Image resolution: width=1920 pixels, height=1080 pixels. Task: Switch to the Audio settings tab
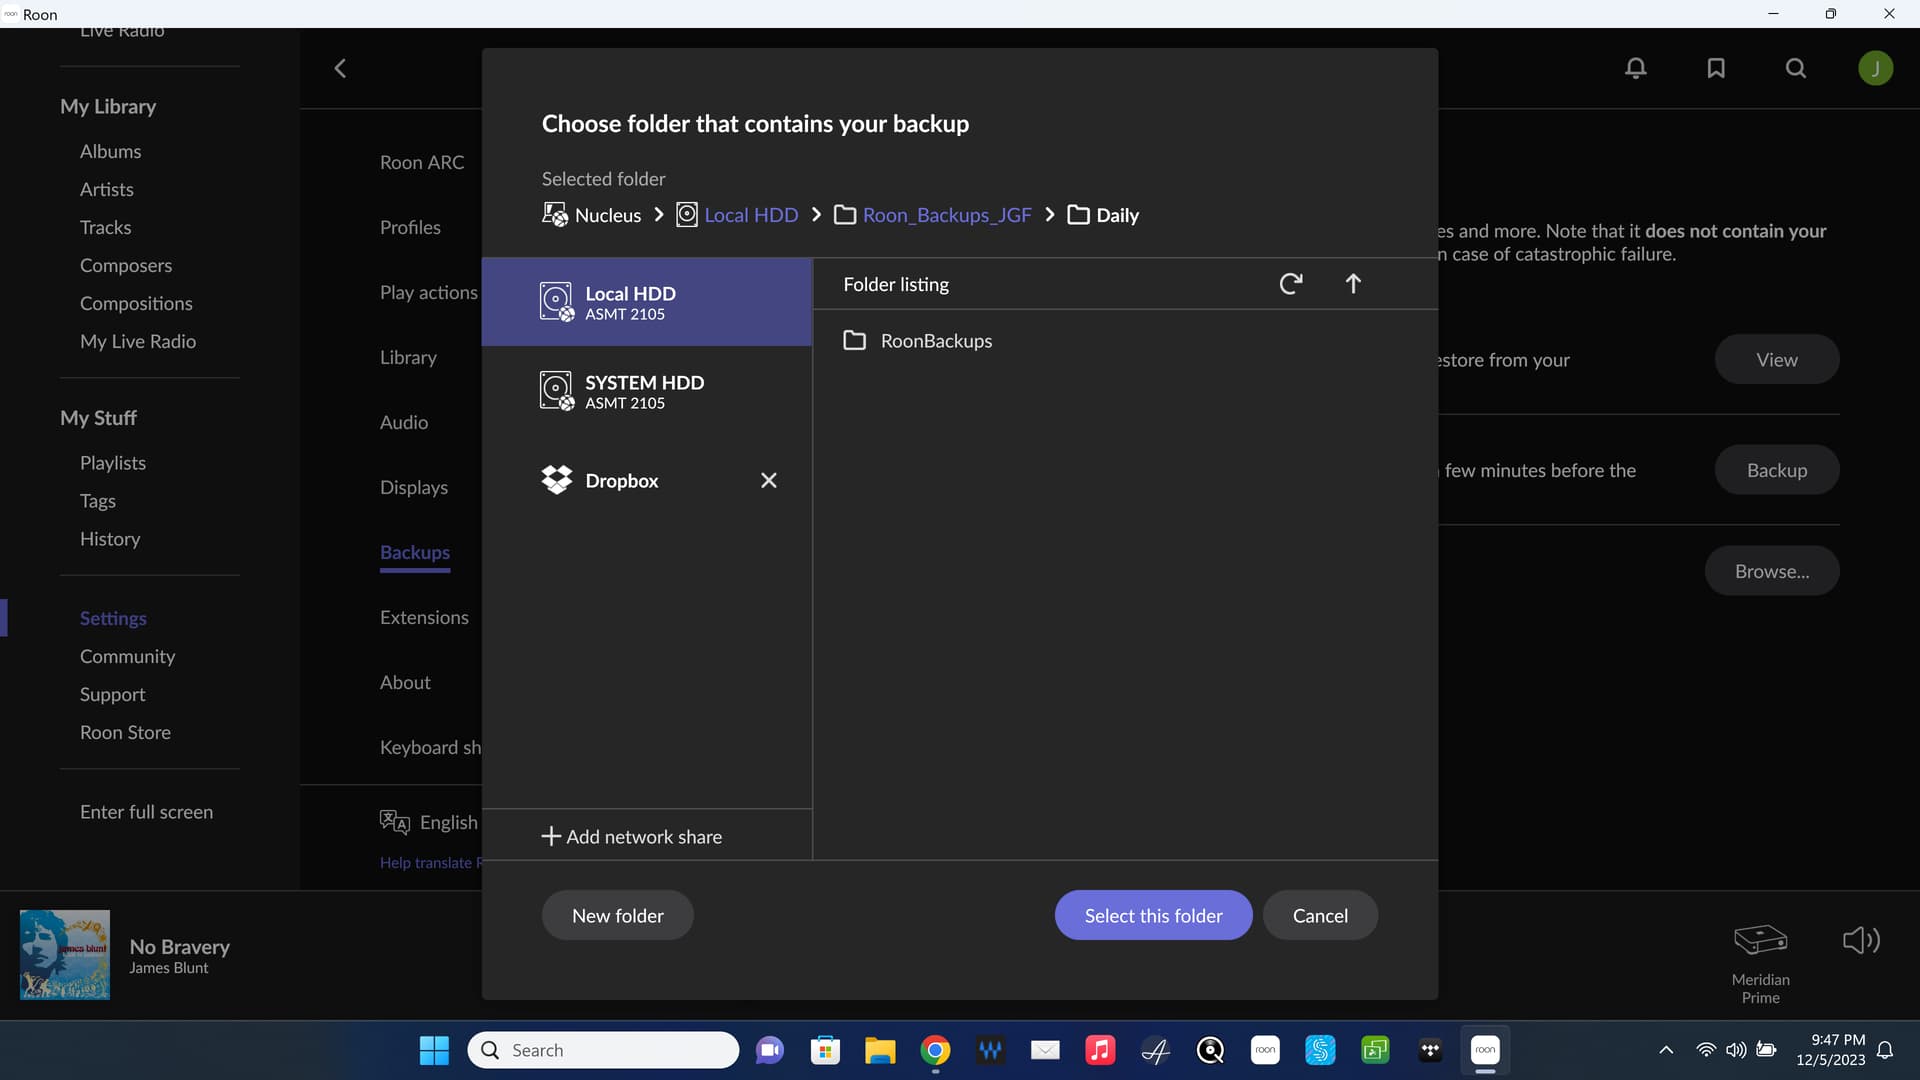pos(404,422)
